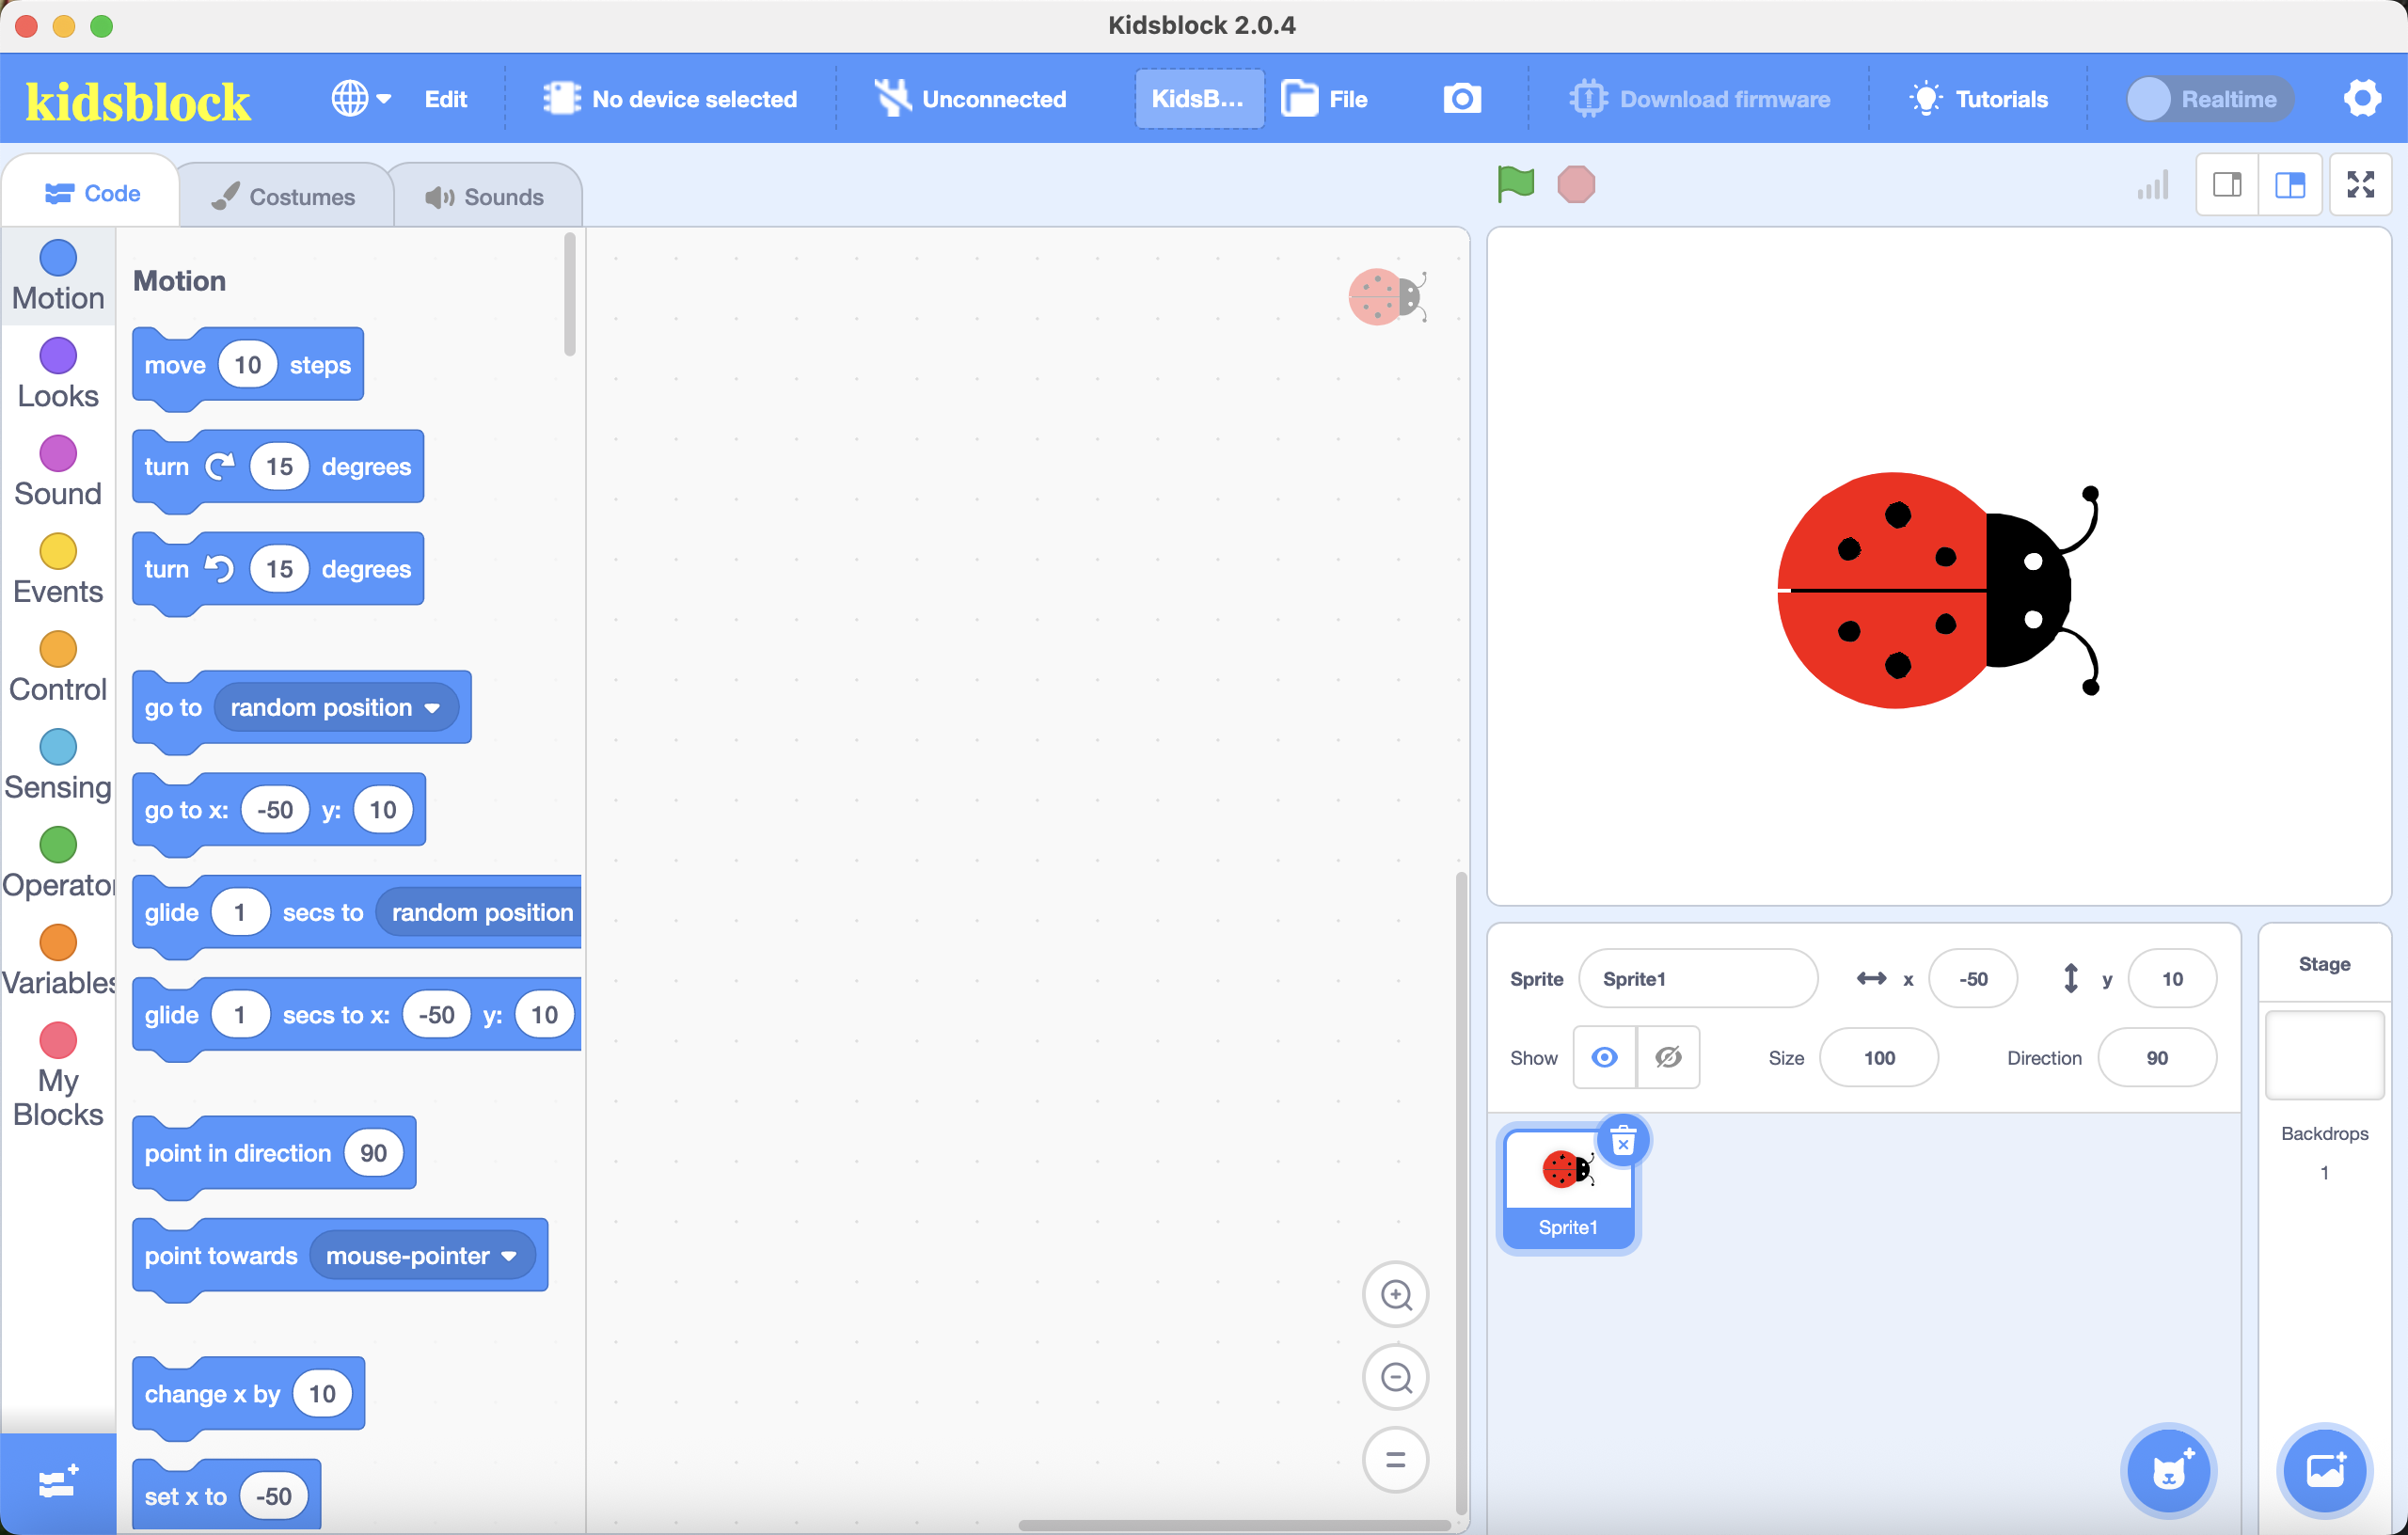This screenshot has height=1535, width=2408.
Task: Switch to small stage layout
Action: [x=2227, y=184]
